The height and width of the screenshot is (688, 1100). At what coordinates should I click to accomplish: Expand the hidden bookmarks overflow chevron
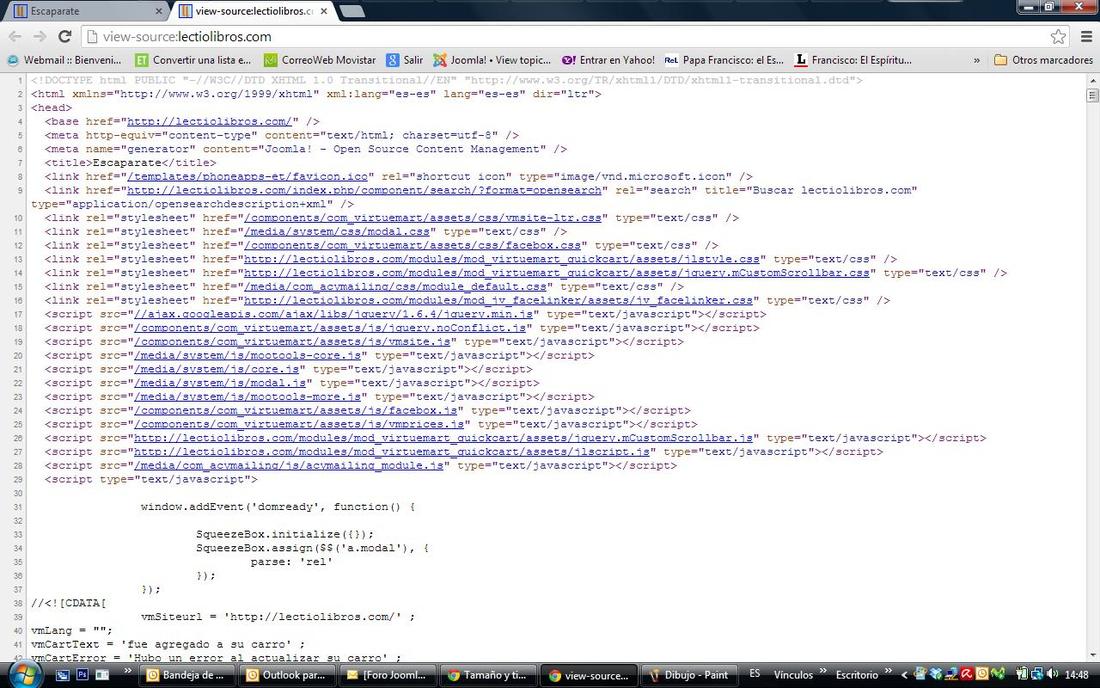tap(977, 60)
